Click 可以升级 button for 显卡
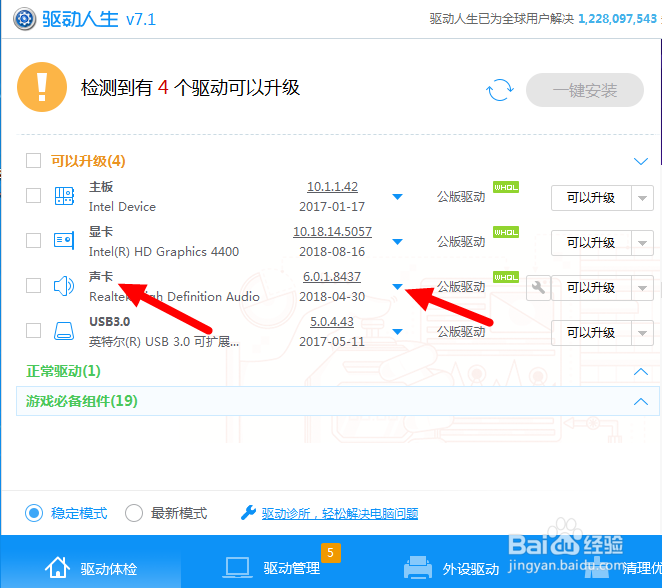Viewport: 662px width, 588px height. [x=591, y=243]
